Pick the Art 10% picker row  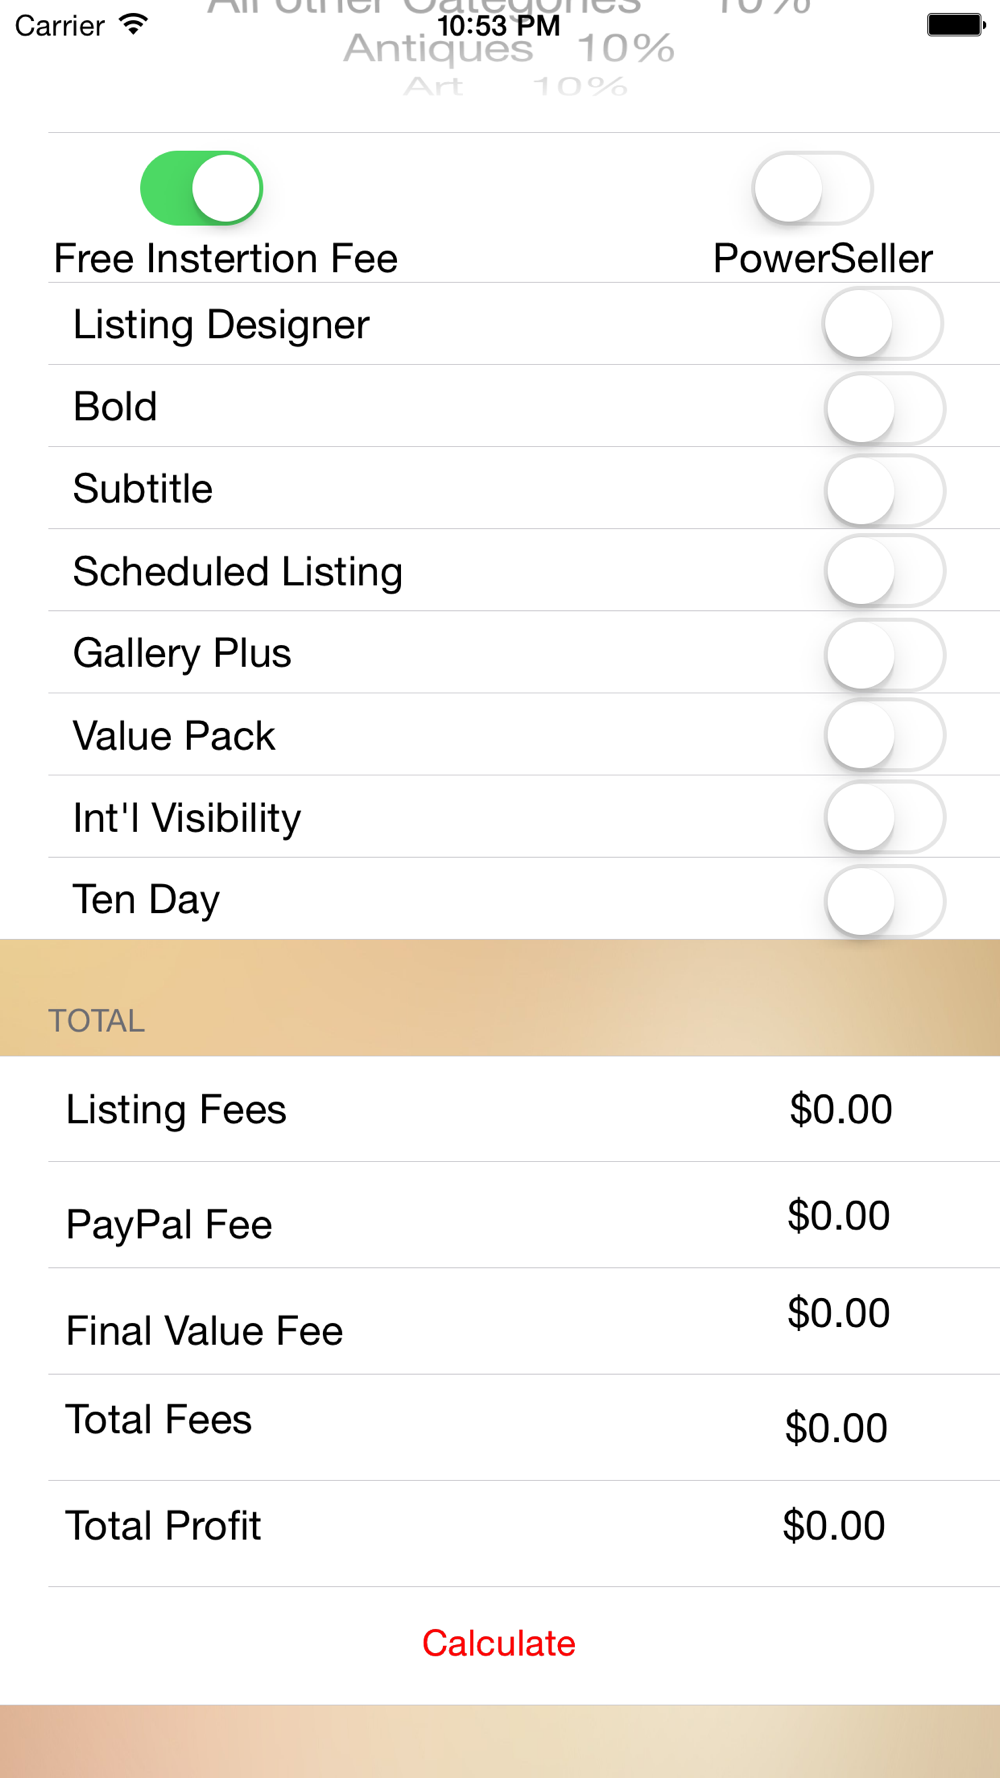(515, 86)
